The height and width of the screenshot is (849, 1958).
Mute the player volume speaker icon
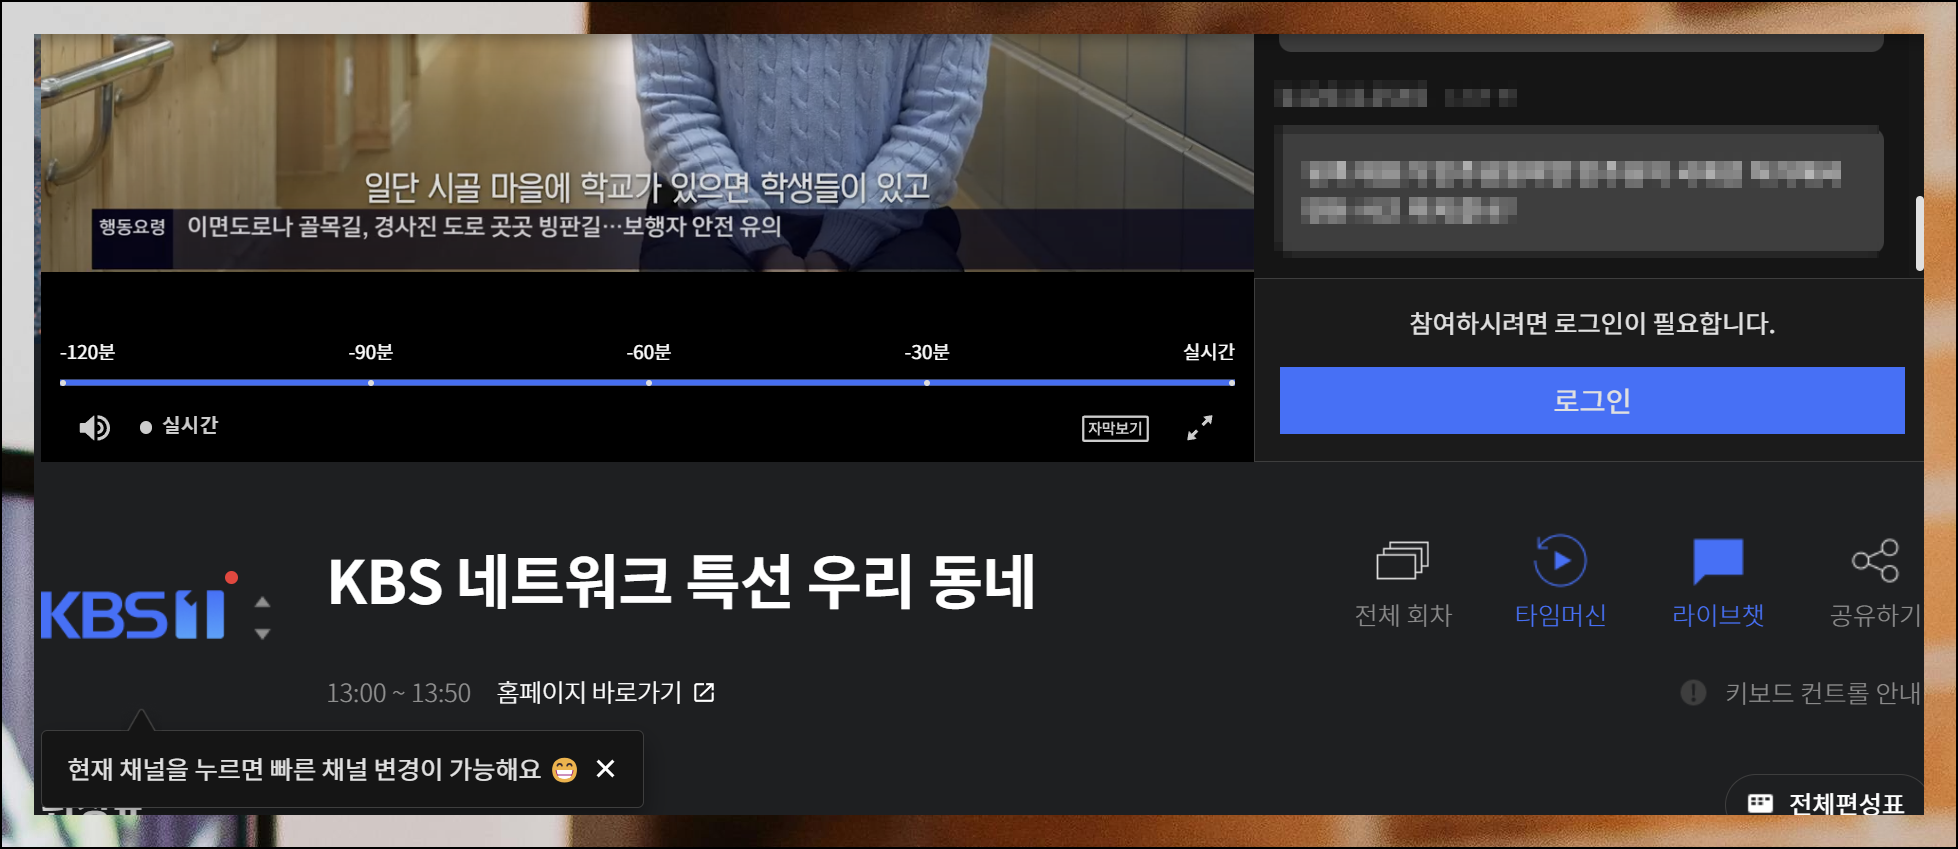coord(94,427)
